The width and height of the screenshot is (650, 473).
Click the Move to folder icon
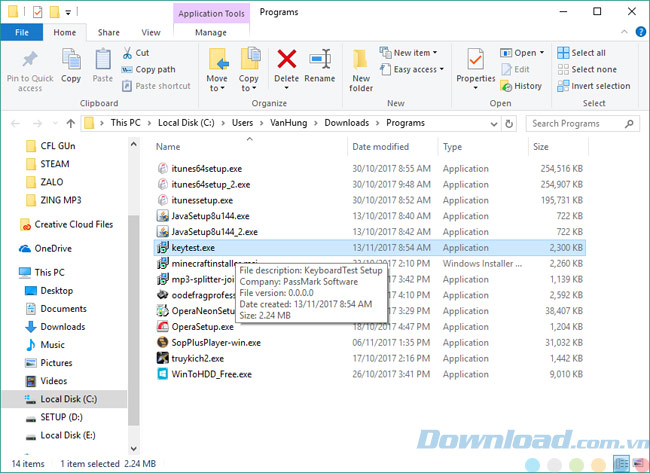[x=218, y=59]
